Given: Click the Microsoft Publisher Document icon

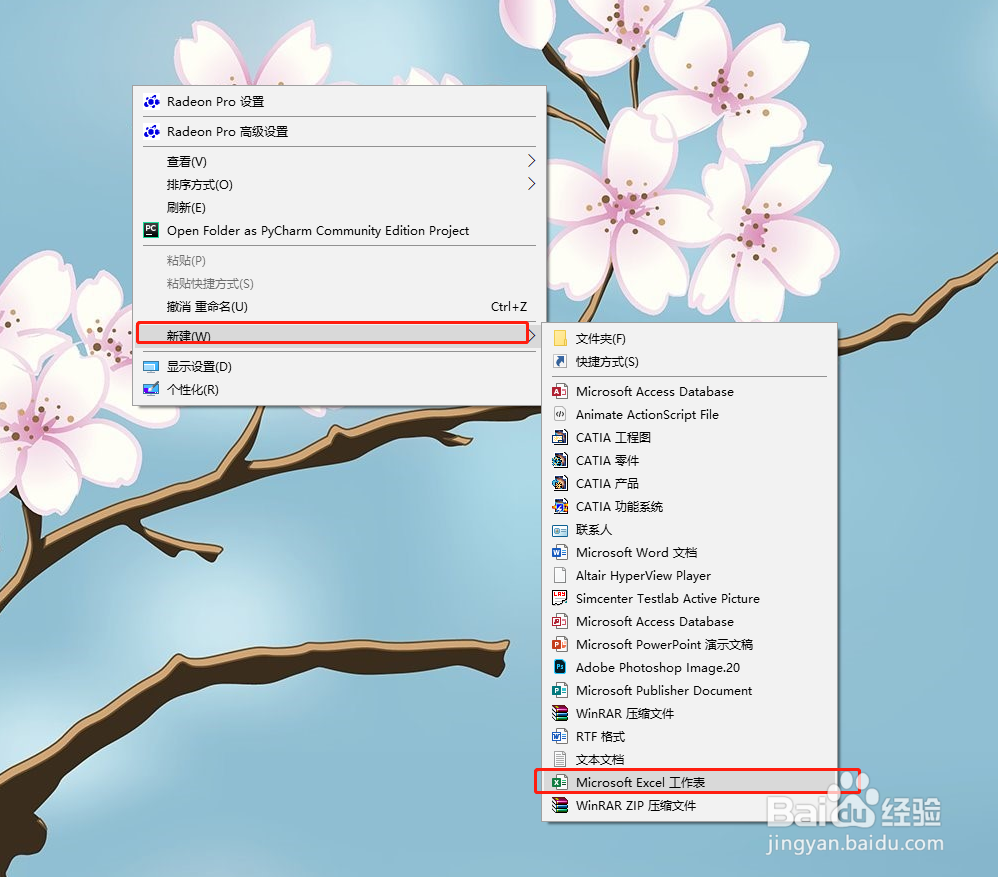Looking at the screenshot, I should [560, 691].
